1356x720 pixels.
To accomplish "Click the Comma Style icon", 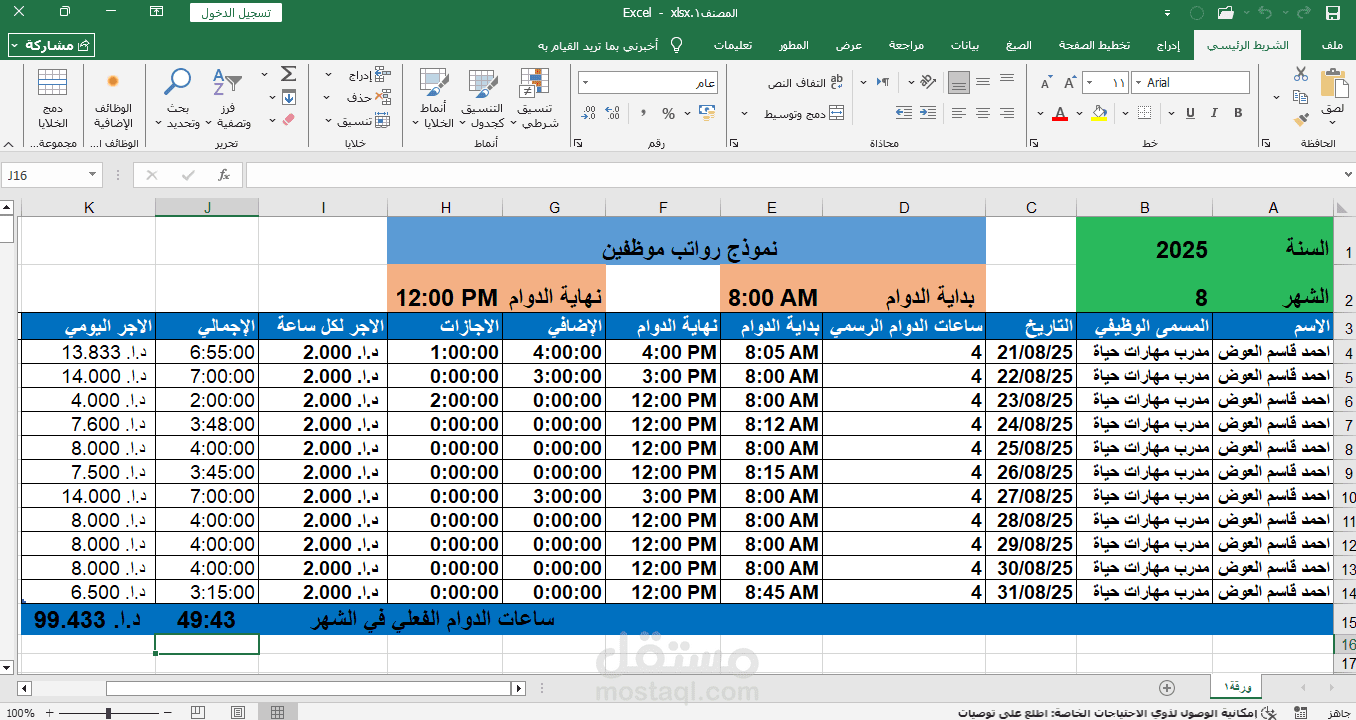I will [x=643, y=113].
